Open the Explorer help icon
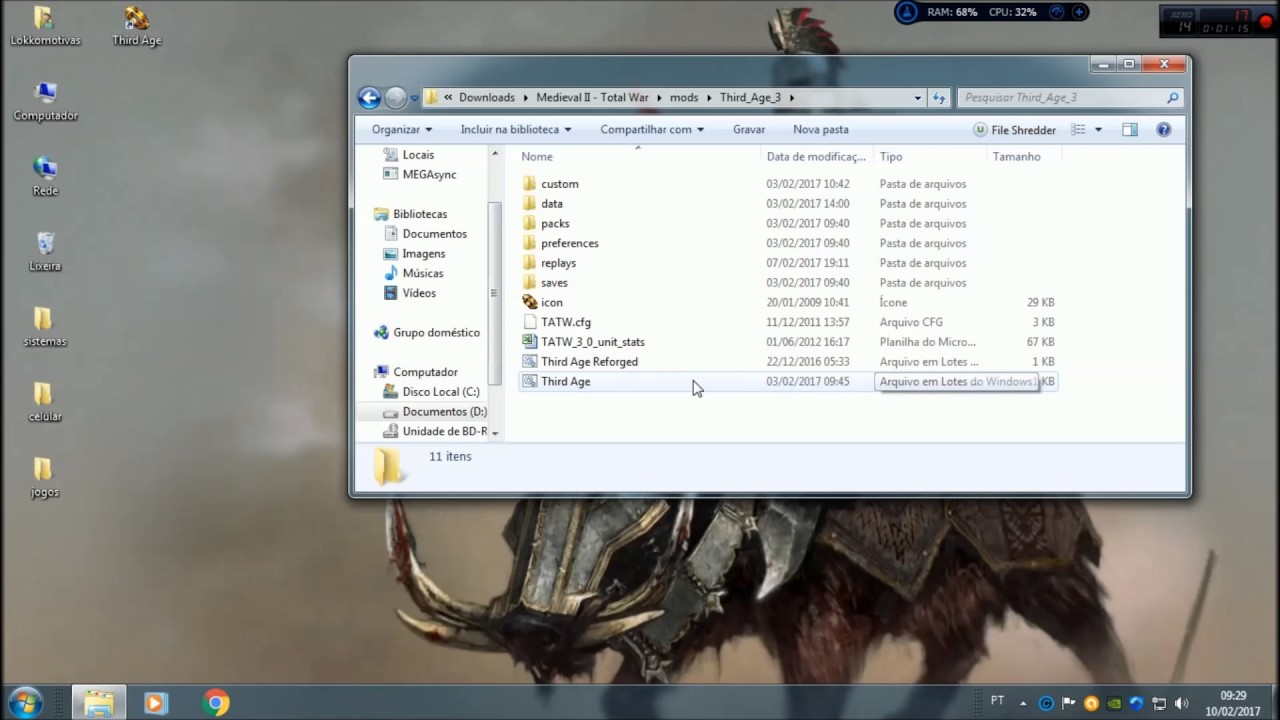This screenshot has height=720, width=1280. [1163, 130]
